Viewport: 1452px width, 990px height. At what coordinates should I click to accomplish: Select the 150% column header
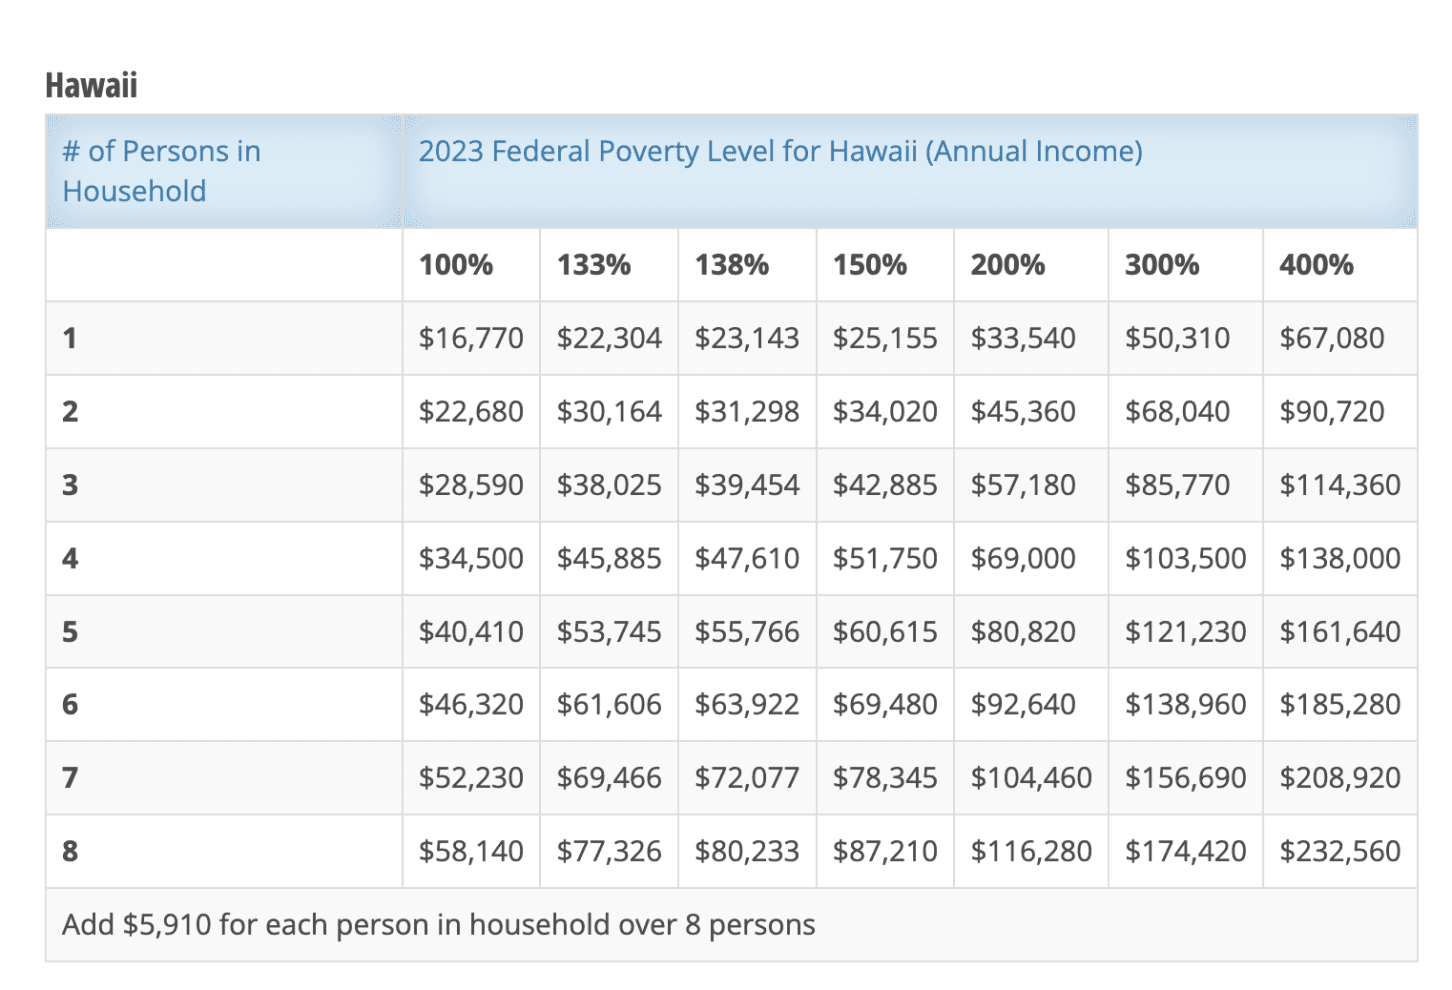(x=870, y=265)
